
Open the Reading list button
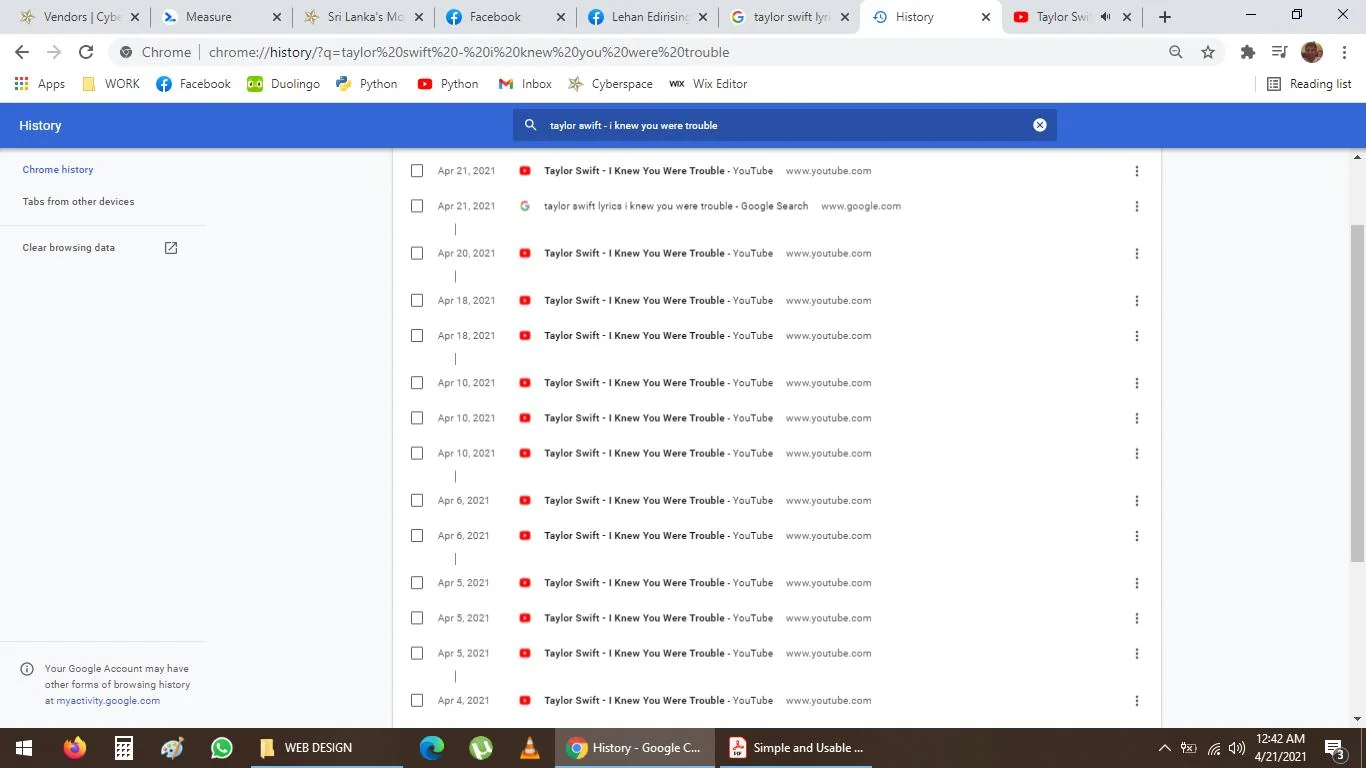(1309, 84)
